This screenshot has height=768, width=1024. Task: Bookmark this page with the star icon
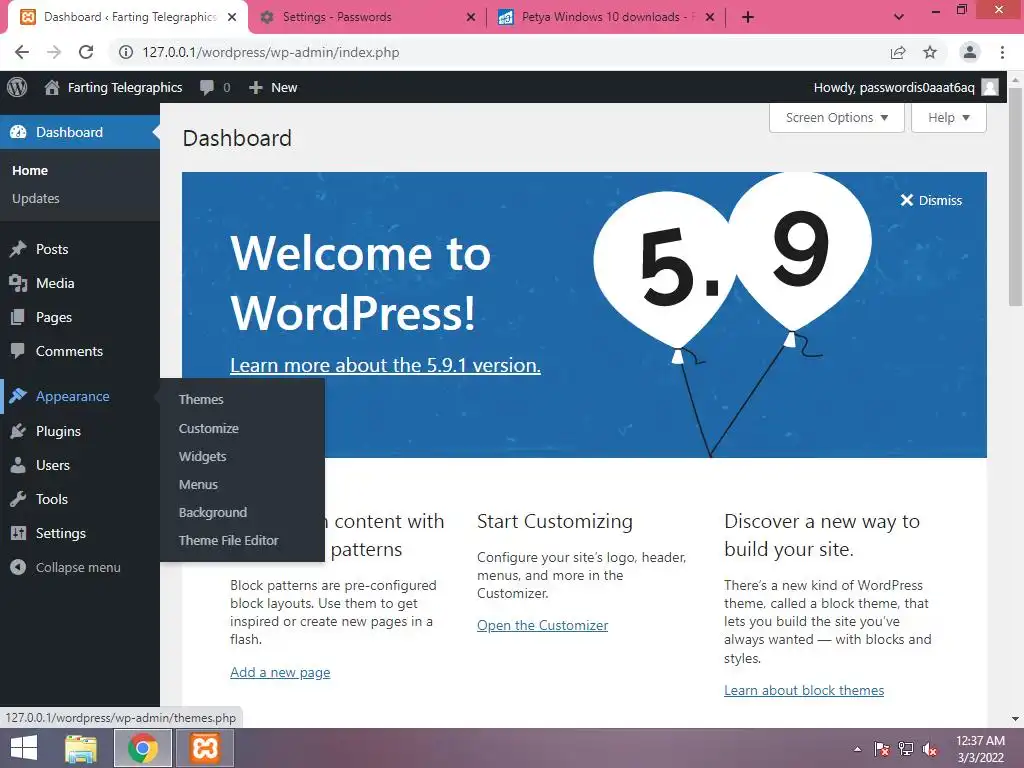930,52
